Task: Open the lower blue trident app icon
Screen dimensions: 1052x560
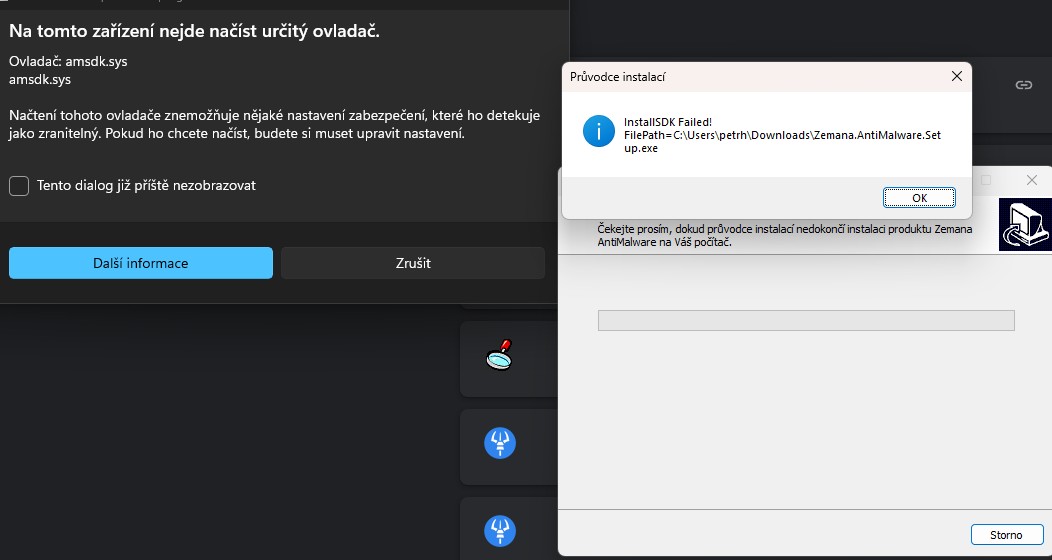Action: point(500,529)
